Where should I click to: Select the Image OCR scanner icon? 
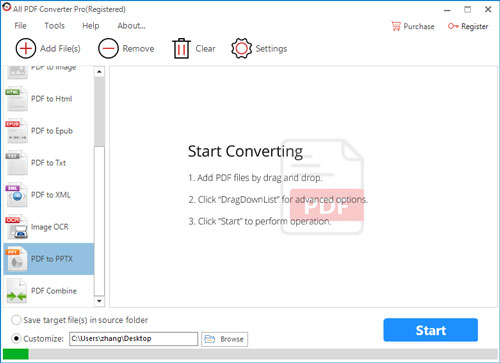16,227
